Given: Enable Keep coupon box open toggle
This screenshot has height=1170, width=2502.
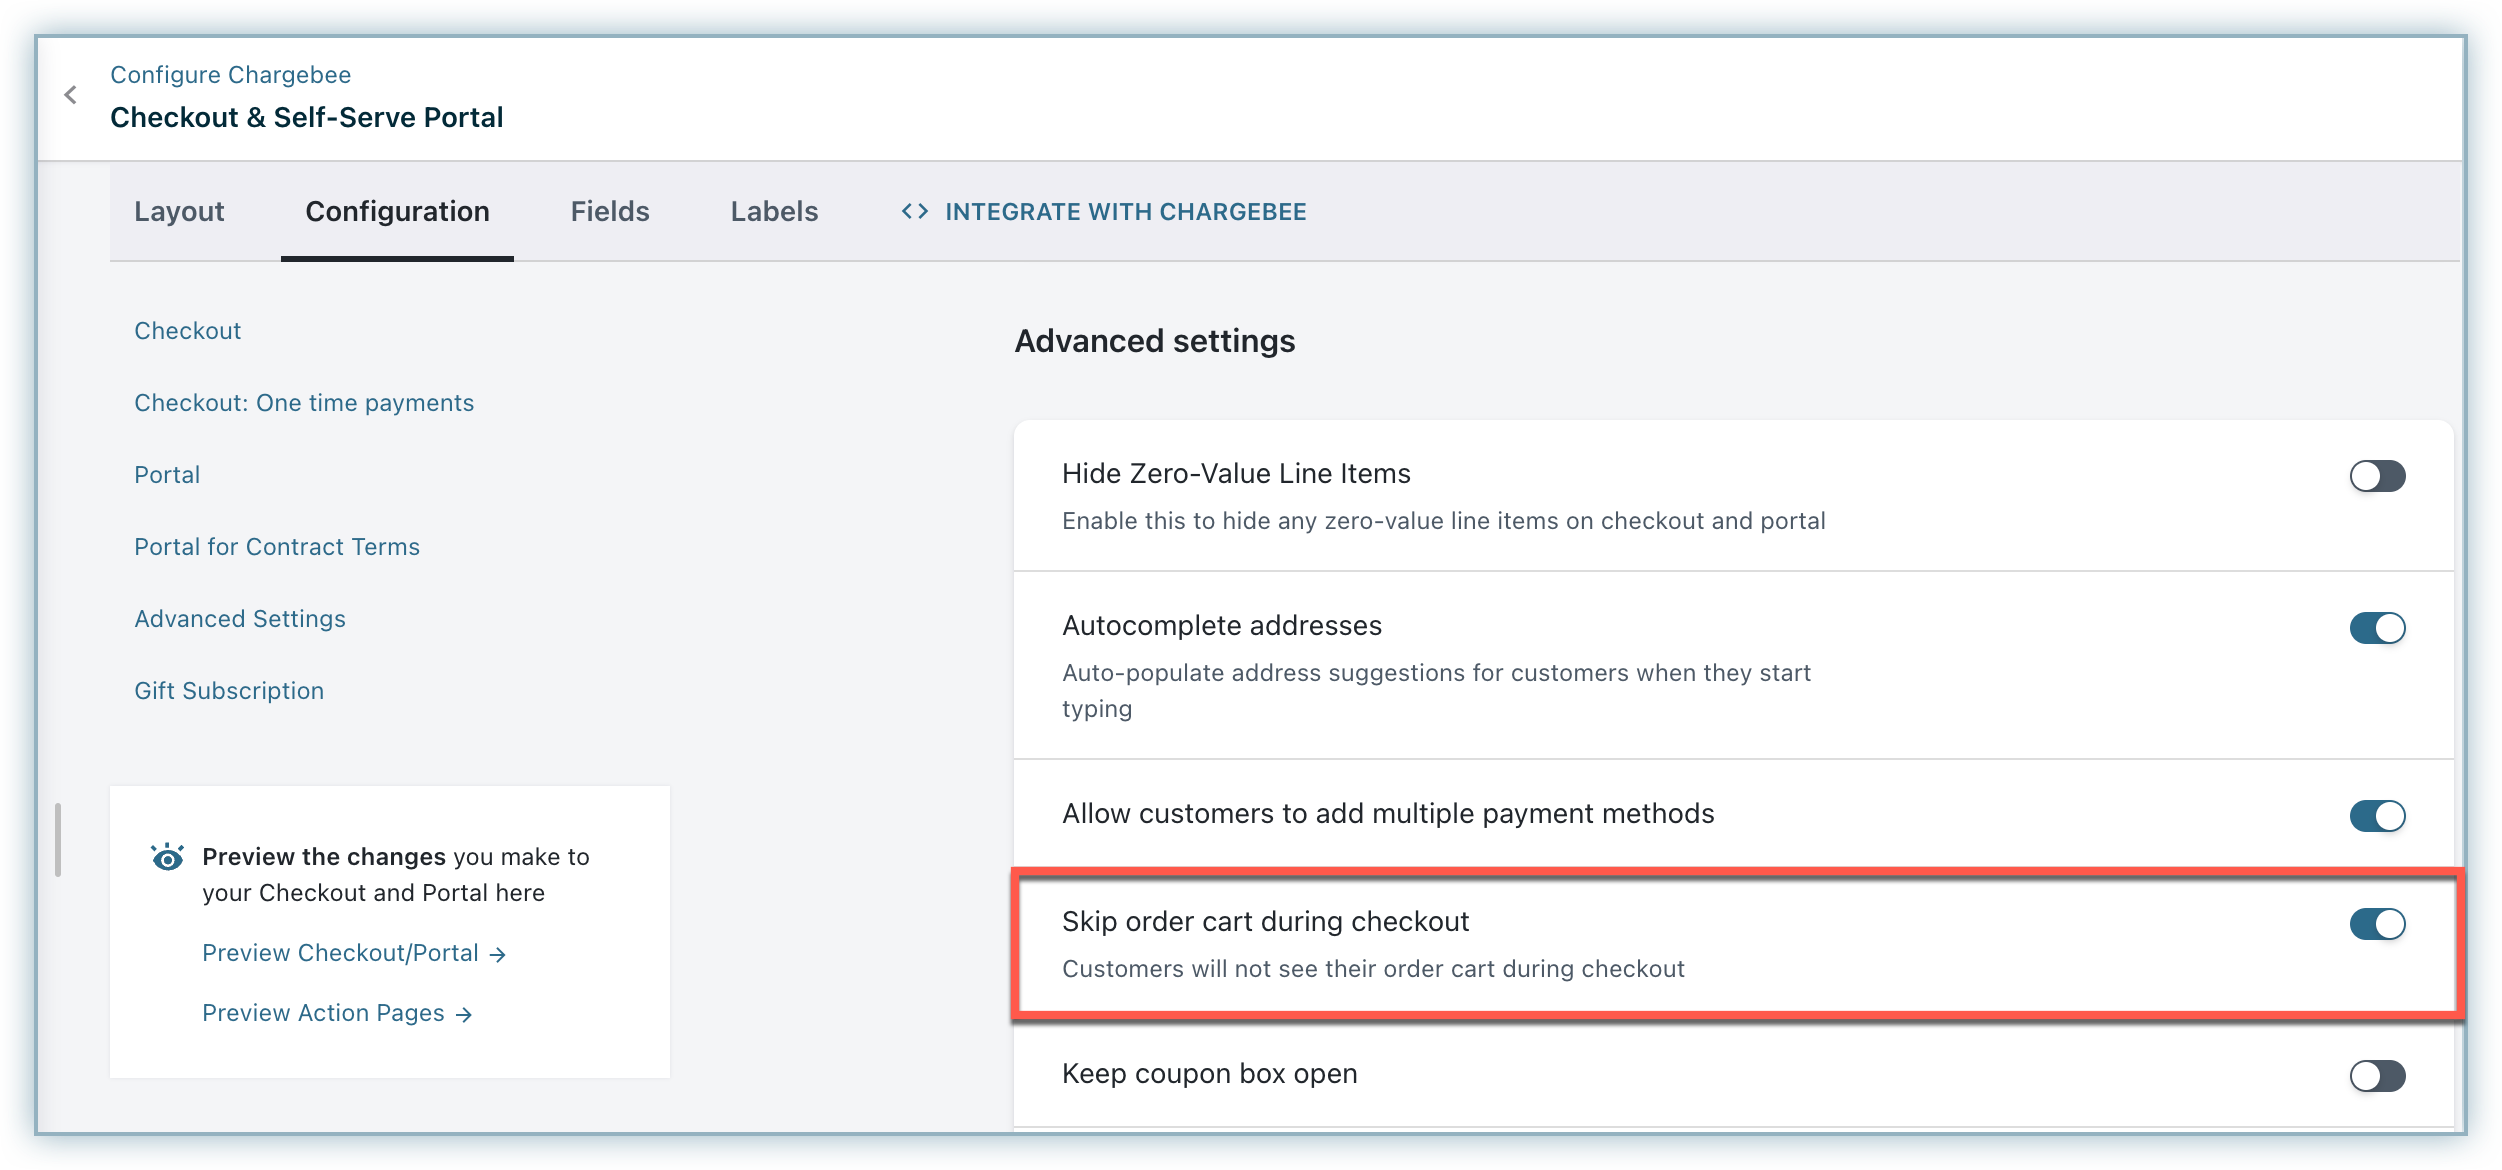Looking at the screenshot, I should coord(2376,1076).
